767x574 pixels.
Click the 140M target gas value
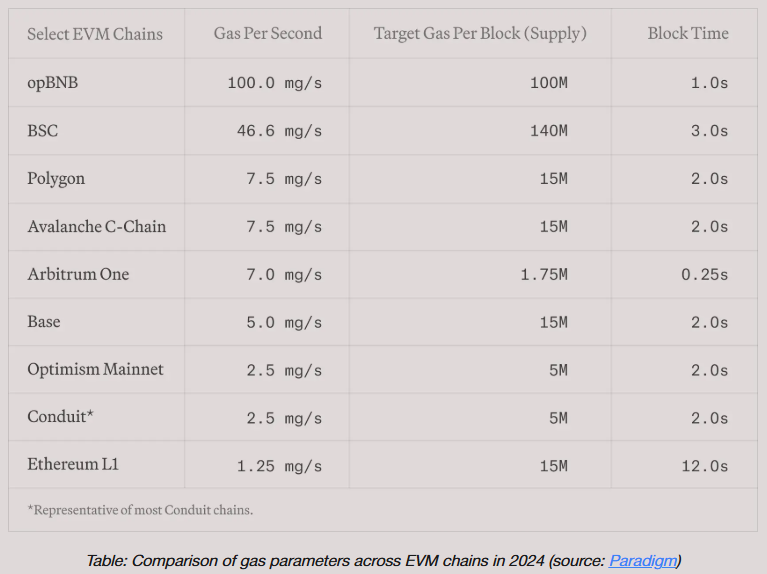pos(549,131)
